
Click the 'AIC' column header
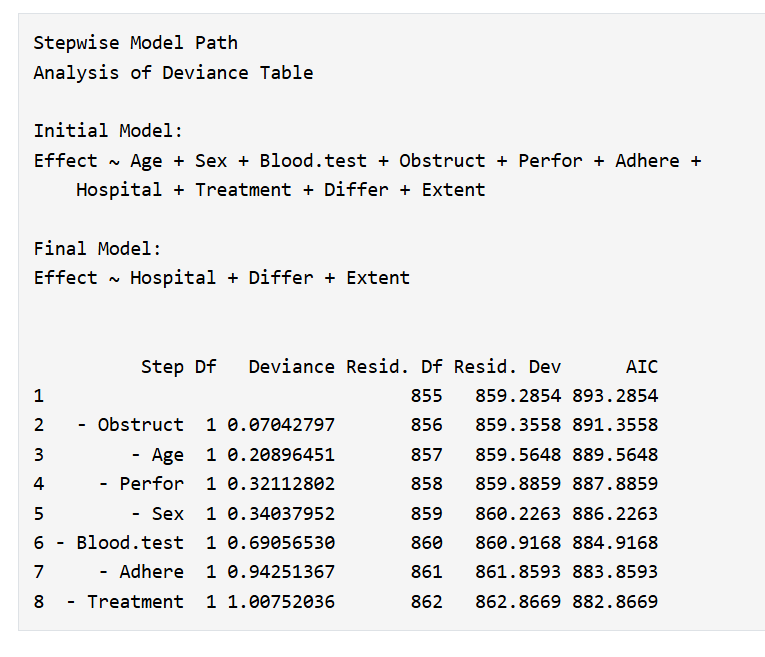(642, 367)
